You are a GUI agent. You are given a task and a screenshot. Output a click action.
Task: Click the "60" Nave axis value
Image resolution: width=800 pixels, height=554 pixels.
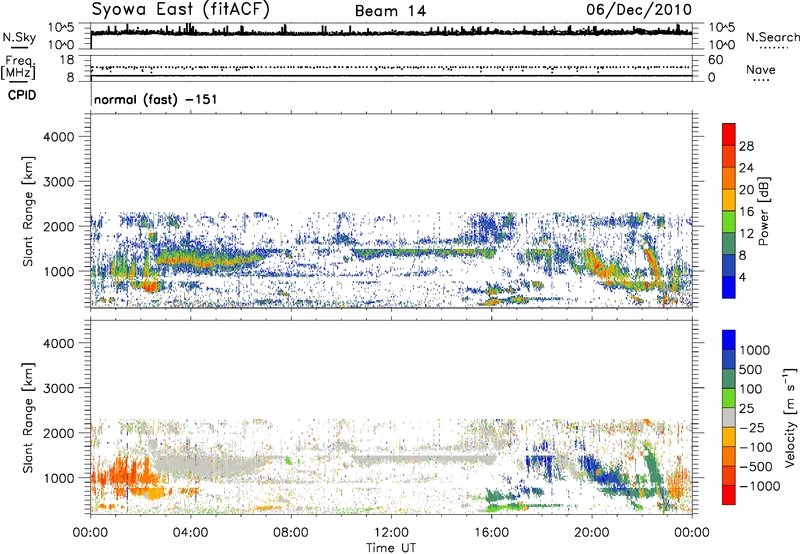715,60
